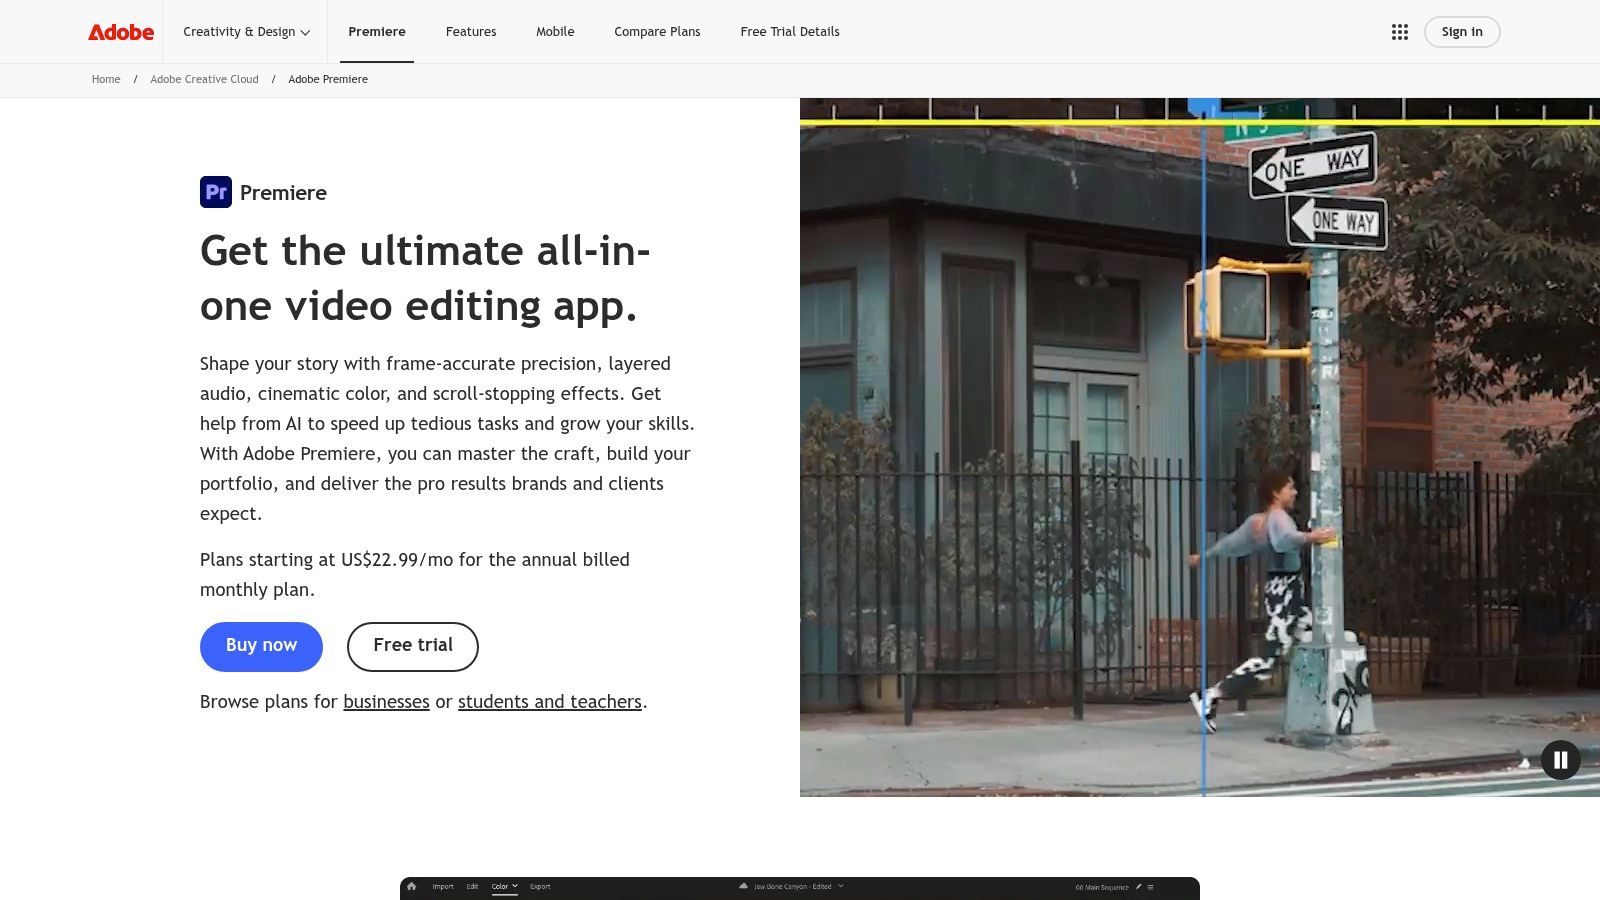This screenshot has height=900, width=1600.
Task: Click the Import tab in Premiere preview
Action: (443, 886)
